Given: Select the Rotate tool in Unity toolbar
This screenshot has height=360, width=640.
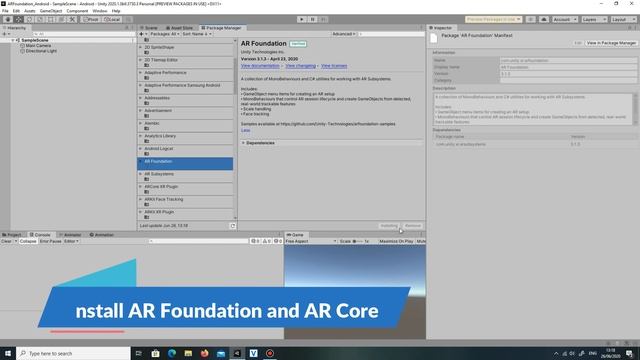Looking at the screenshot, I should click(29, 19).
